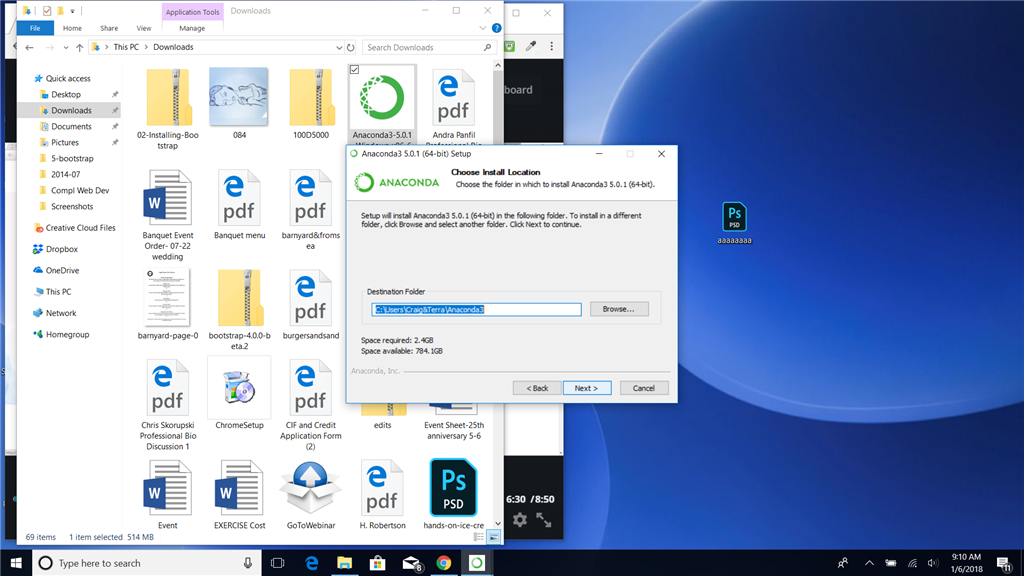Viewport: 1024px width, 576px height.
Task: Select the barnyard&fromsea PDF file
Action: (x=311, y=198)
